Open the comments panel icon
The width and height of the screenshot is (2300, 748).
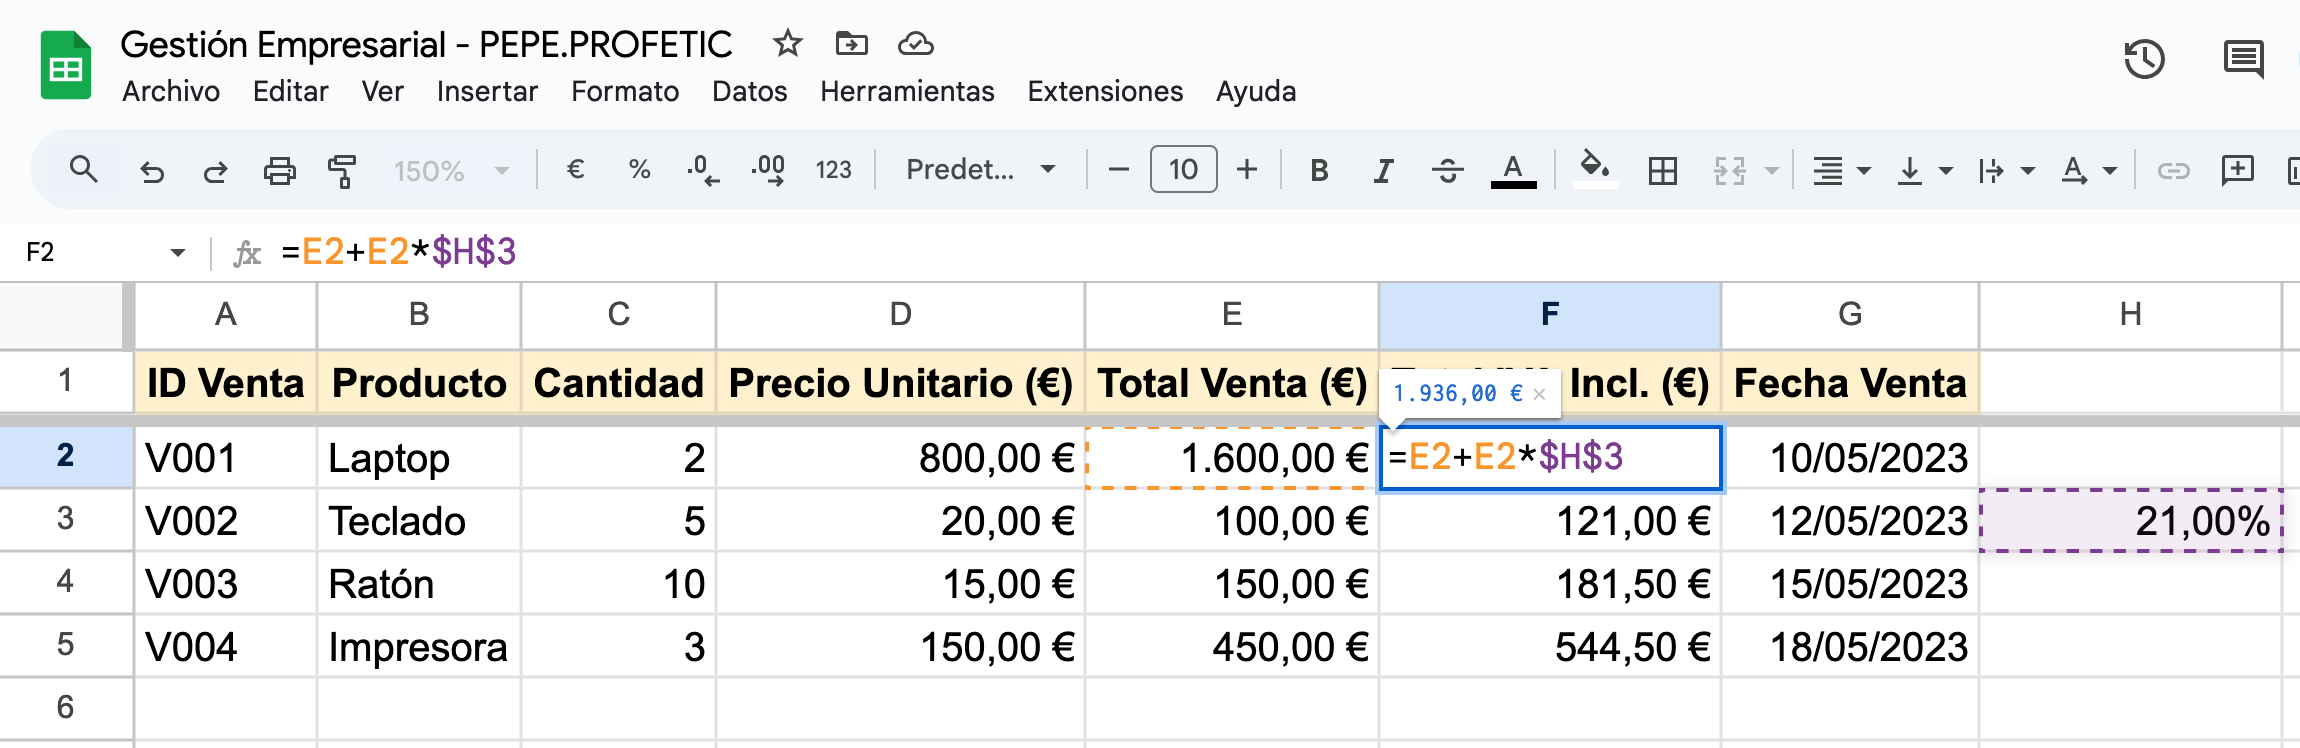point(2243,60)
